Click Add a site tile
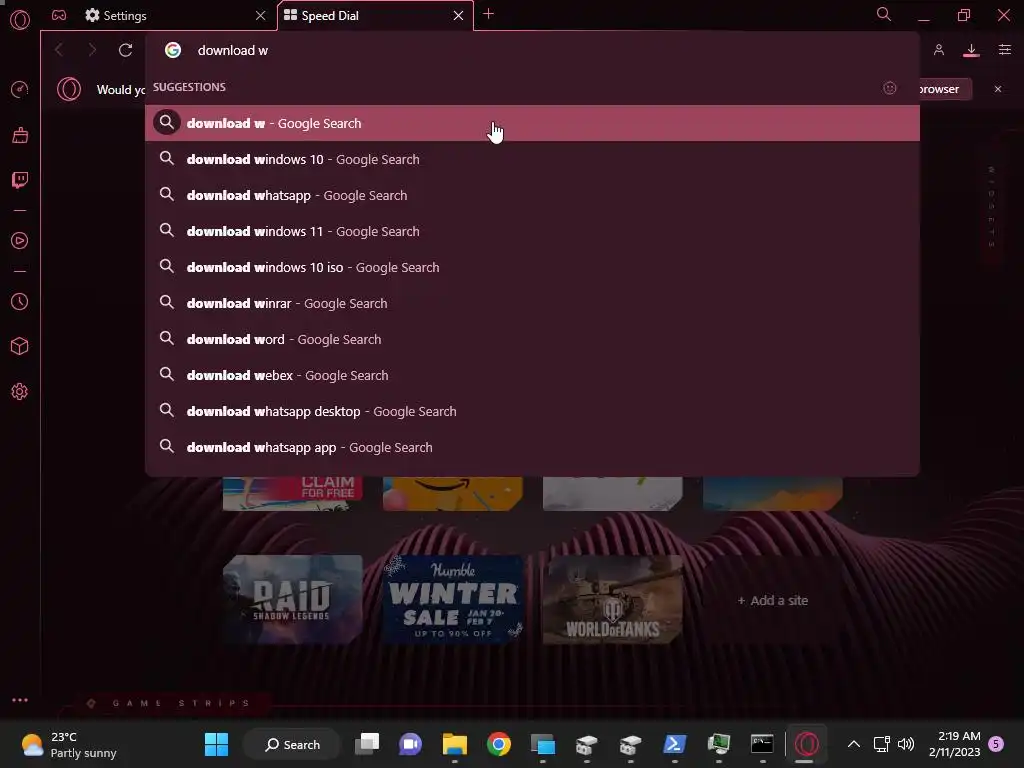This screenshot has height=768, width=1024. tap(773, 600)
